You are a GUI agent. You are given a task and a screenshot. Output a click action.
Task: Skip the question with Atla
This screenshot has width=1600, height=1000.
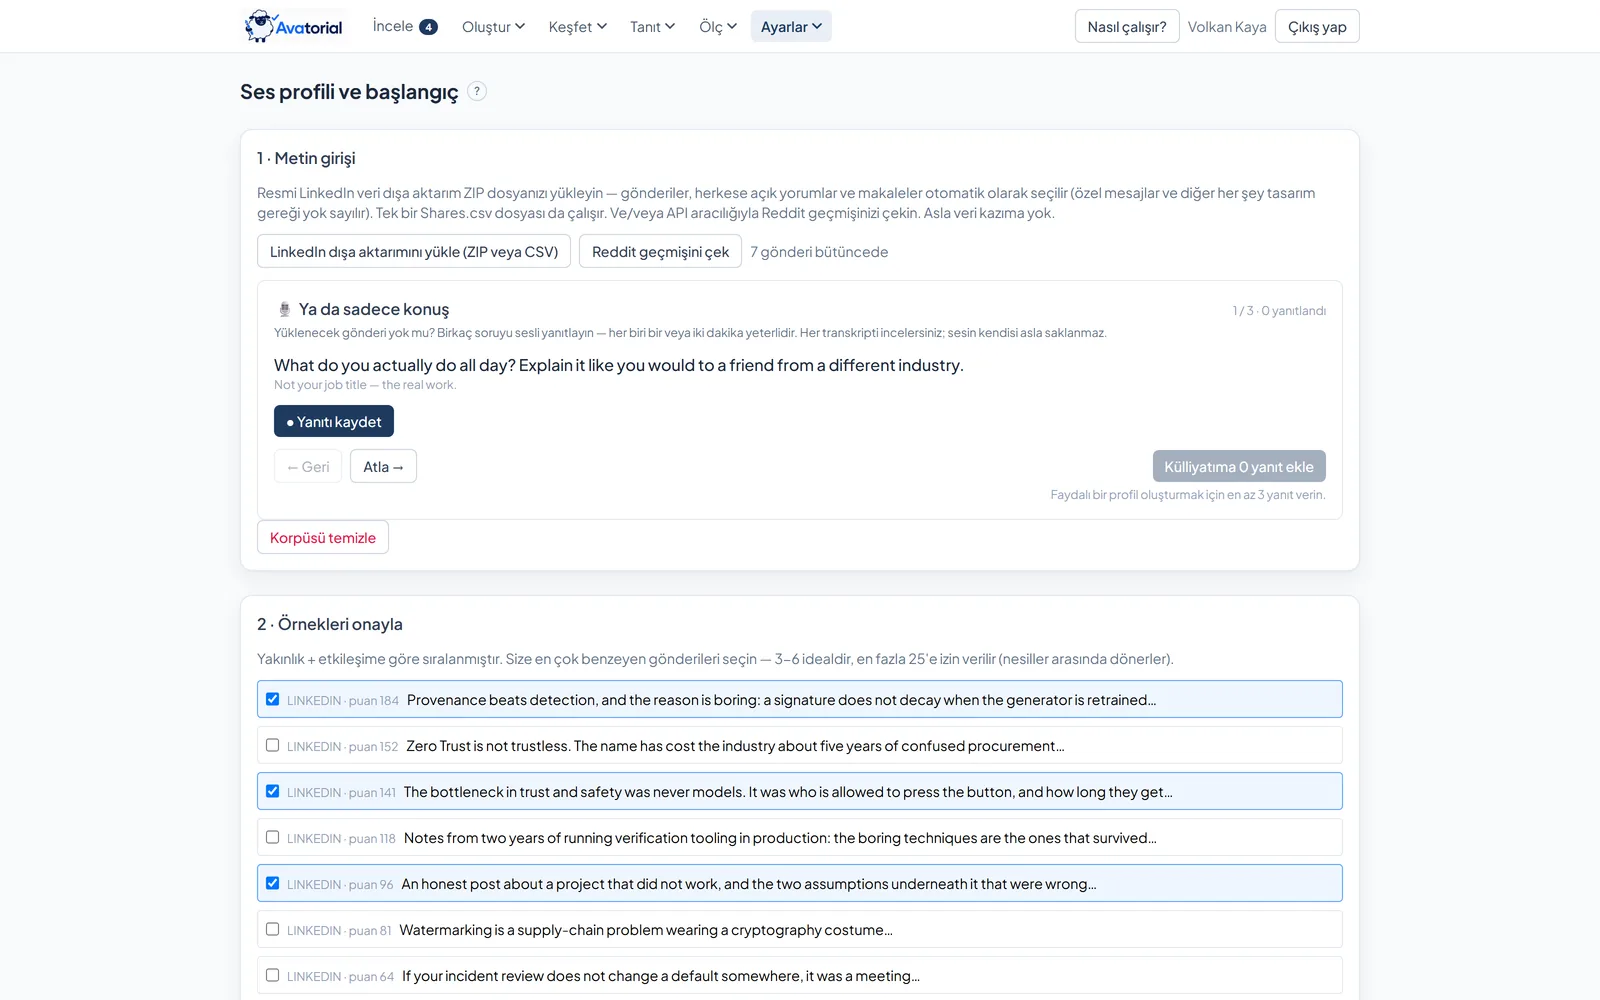point(383,466)
